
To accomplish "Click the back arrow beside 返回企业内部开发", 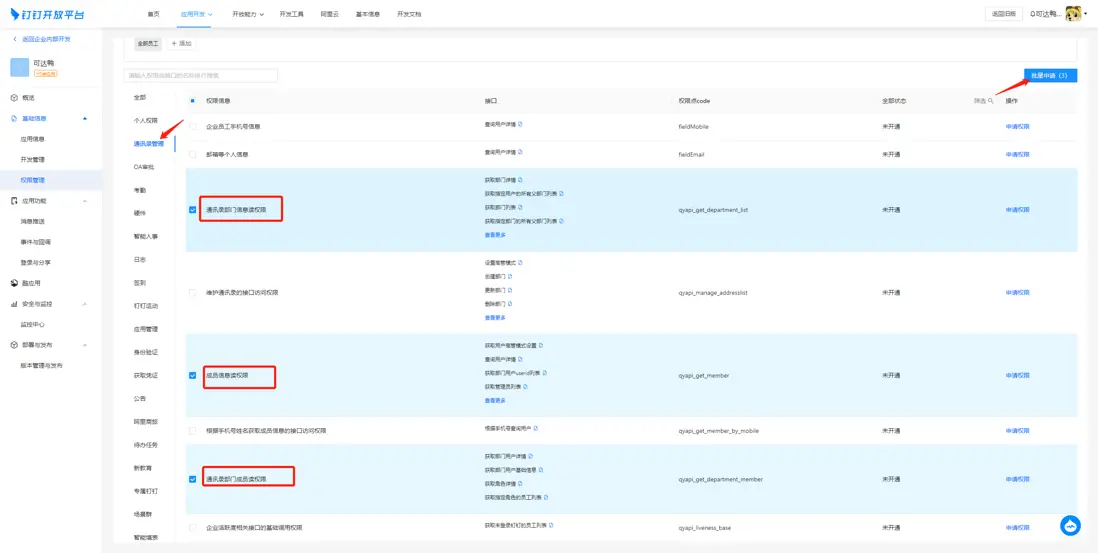I will tap(15, 39).
